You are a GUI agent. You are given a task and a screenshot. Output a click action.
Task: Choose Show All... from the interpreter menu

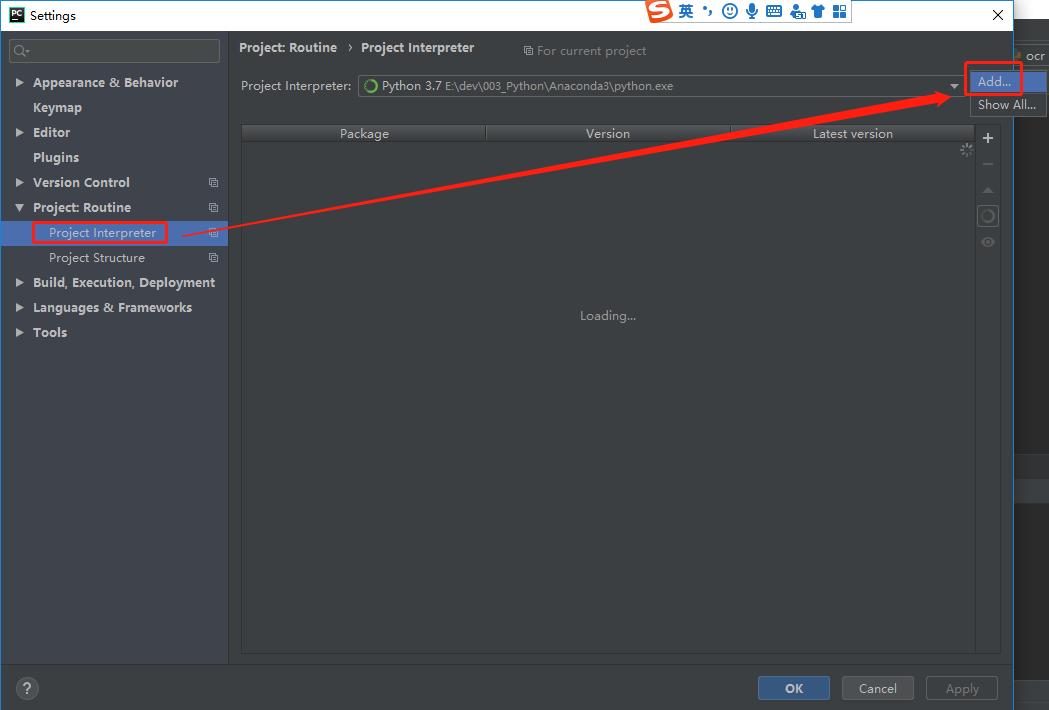(x=1006, y=104)
